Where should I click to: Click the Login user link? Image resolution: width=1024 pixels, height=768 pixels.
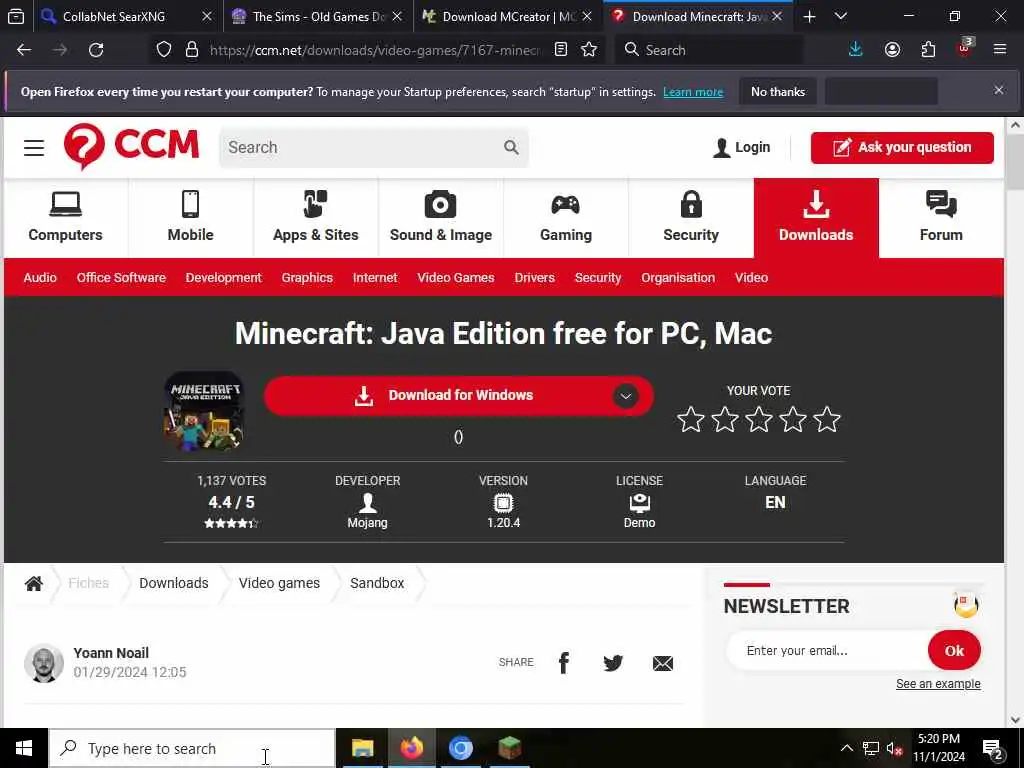coord(742,148)
